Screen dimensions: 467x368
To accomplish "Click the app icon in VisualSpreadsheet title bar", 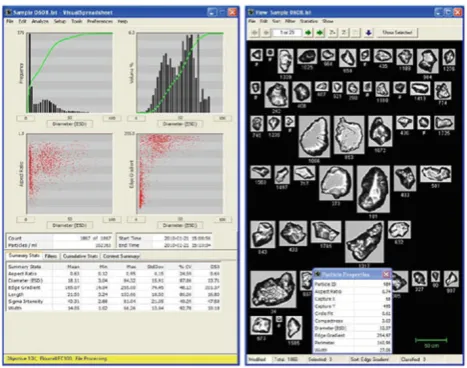I will [x=8, y=13].
